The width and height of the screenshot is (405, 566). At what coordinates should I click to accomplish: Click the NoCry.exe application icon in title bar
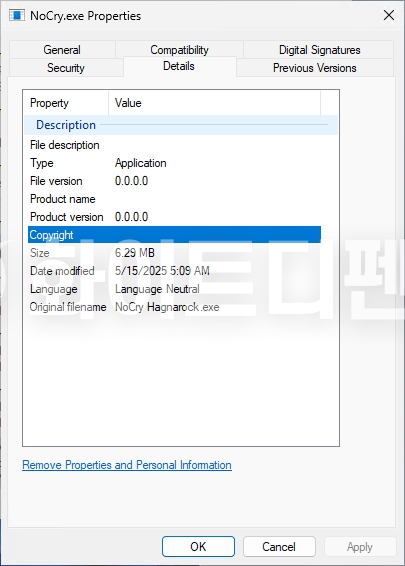[x=17, y=16]
